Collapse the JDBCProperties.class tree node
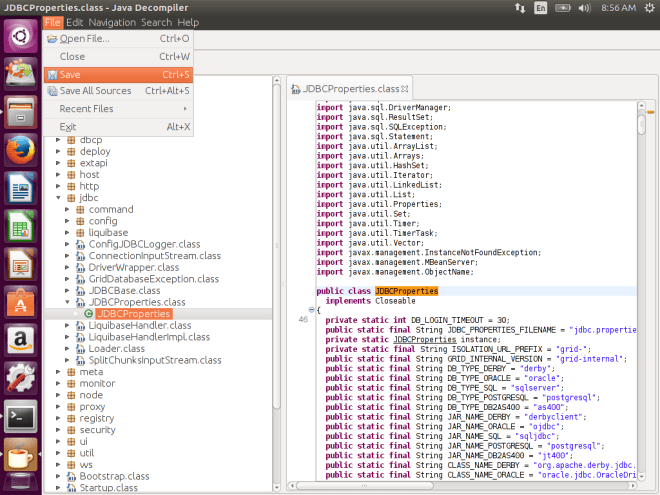The height and width of the screenshot is (495, 660). tap(69, 302)
